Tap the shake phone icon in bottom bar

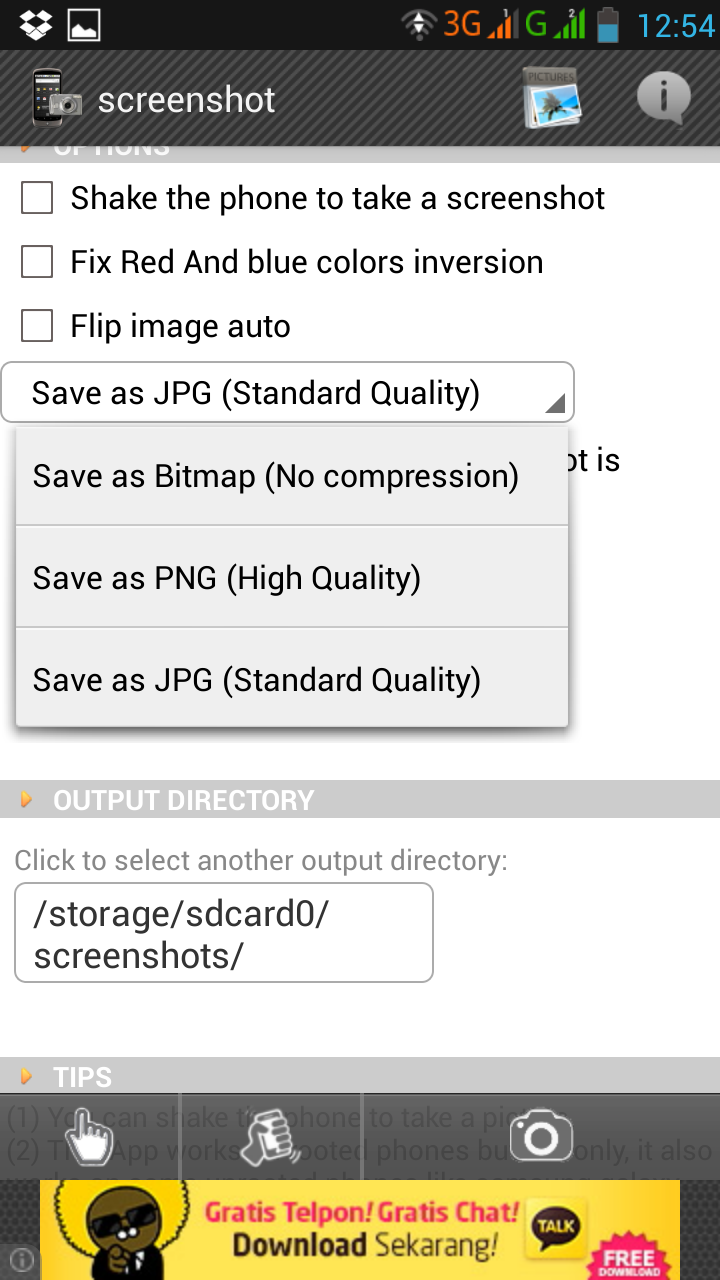tap(270, 1136)
